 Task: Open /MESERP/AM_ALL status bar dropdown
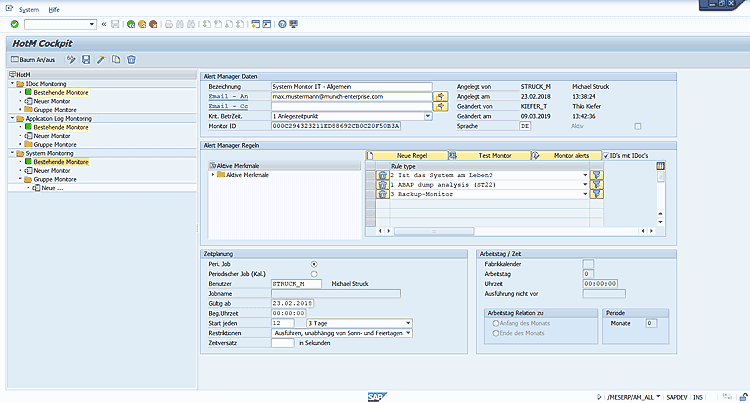pyautogui.click(x=658, y=397)
